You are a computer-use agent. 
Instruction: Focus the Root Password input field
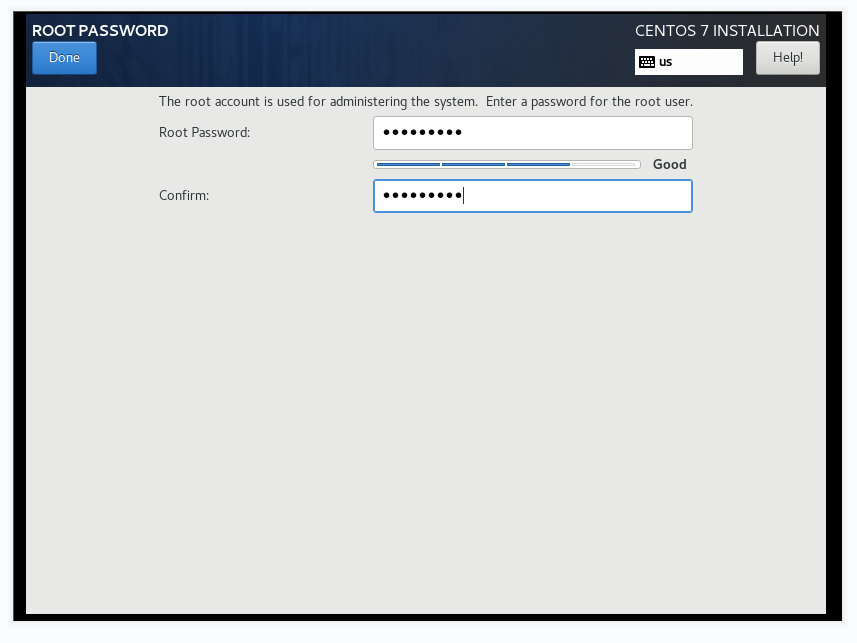click(533, 133)
